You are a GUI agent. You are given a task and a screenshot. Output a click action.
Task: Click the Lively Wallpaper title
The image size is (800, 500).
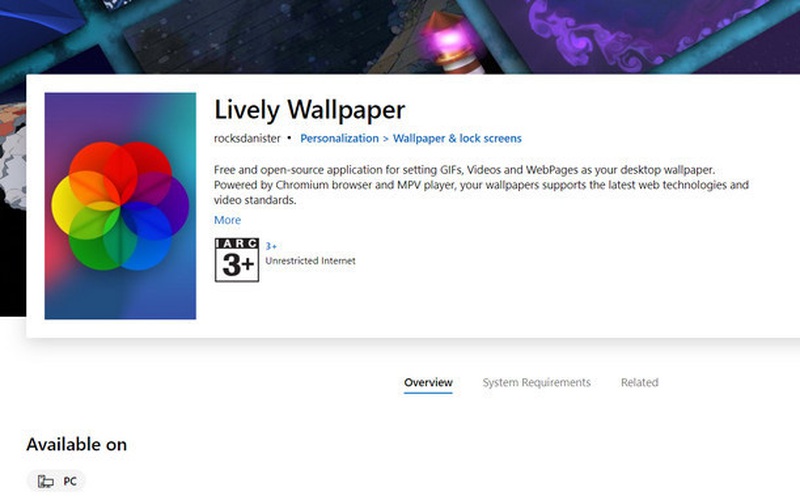(x=309, y=109)
